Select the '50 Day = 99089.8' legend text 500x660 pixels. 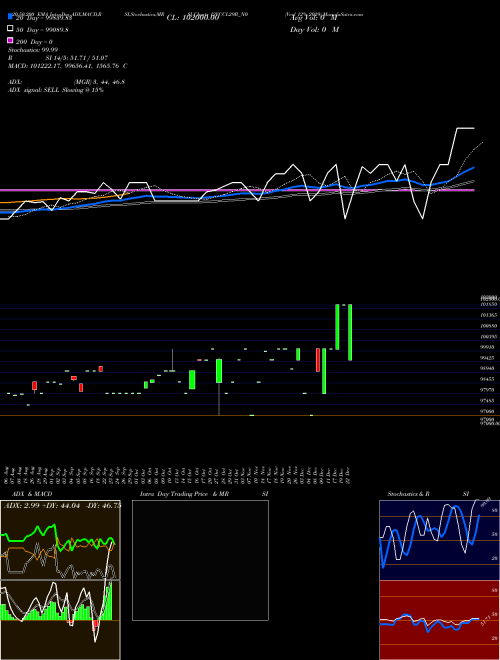[42, 29]
